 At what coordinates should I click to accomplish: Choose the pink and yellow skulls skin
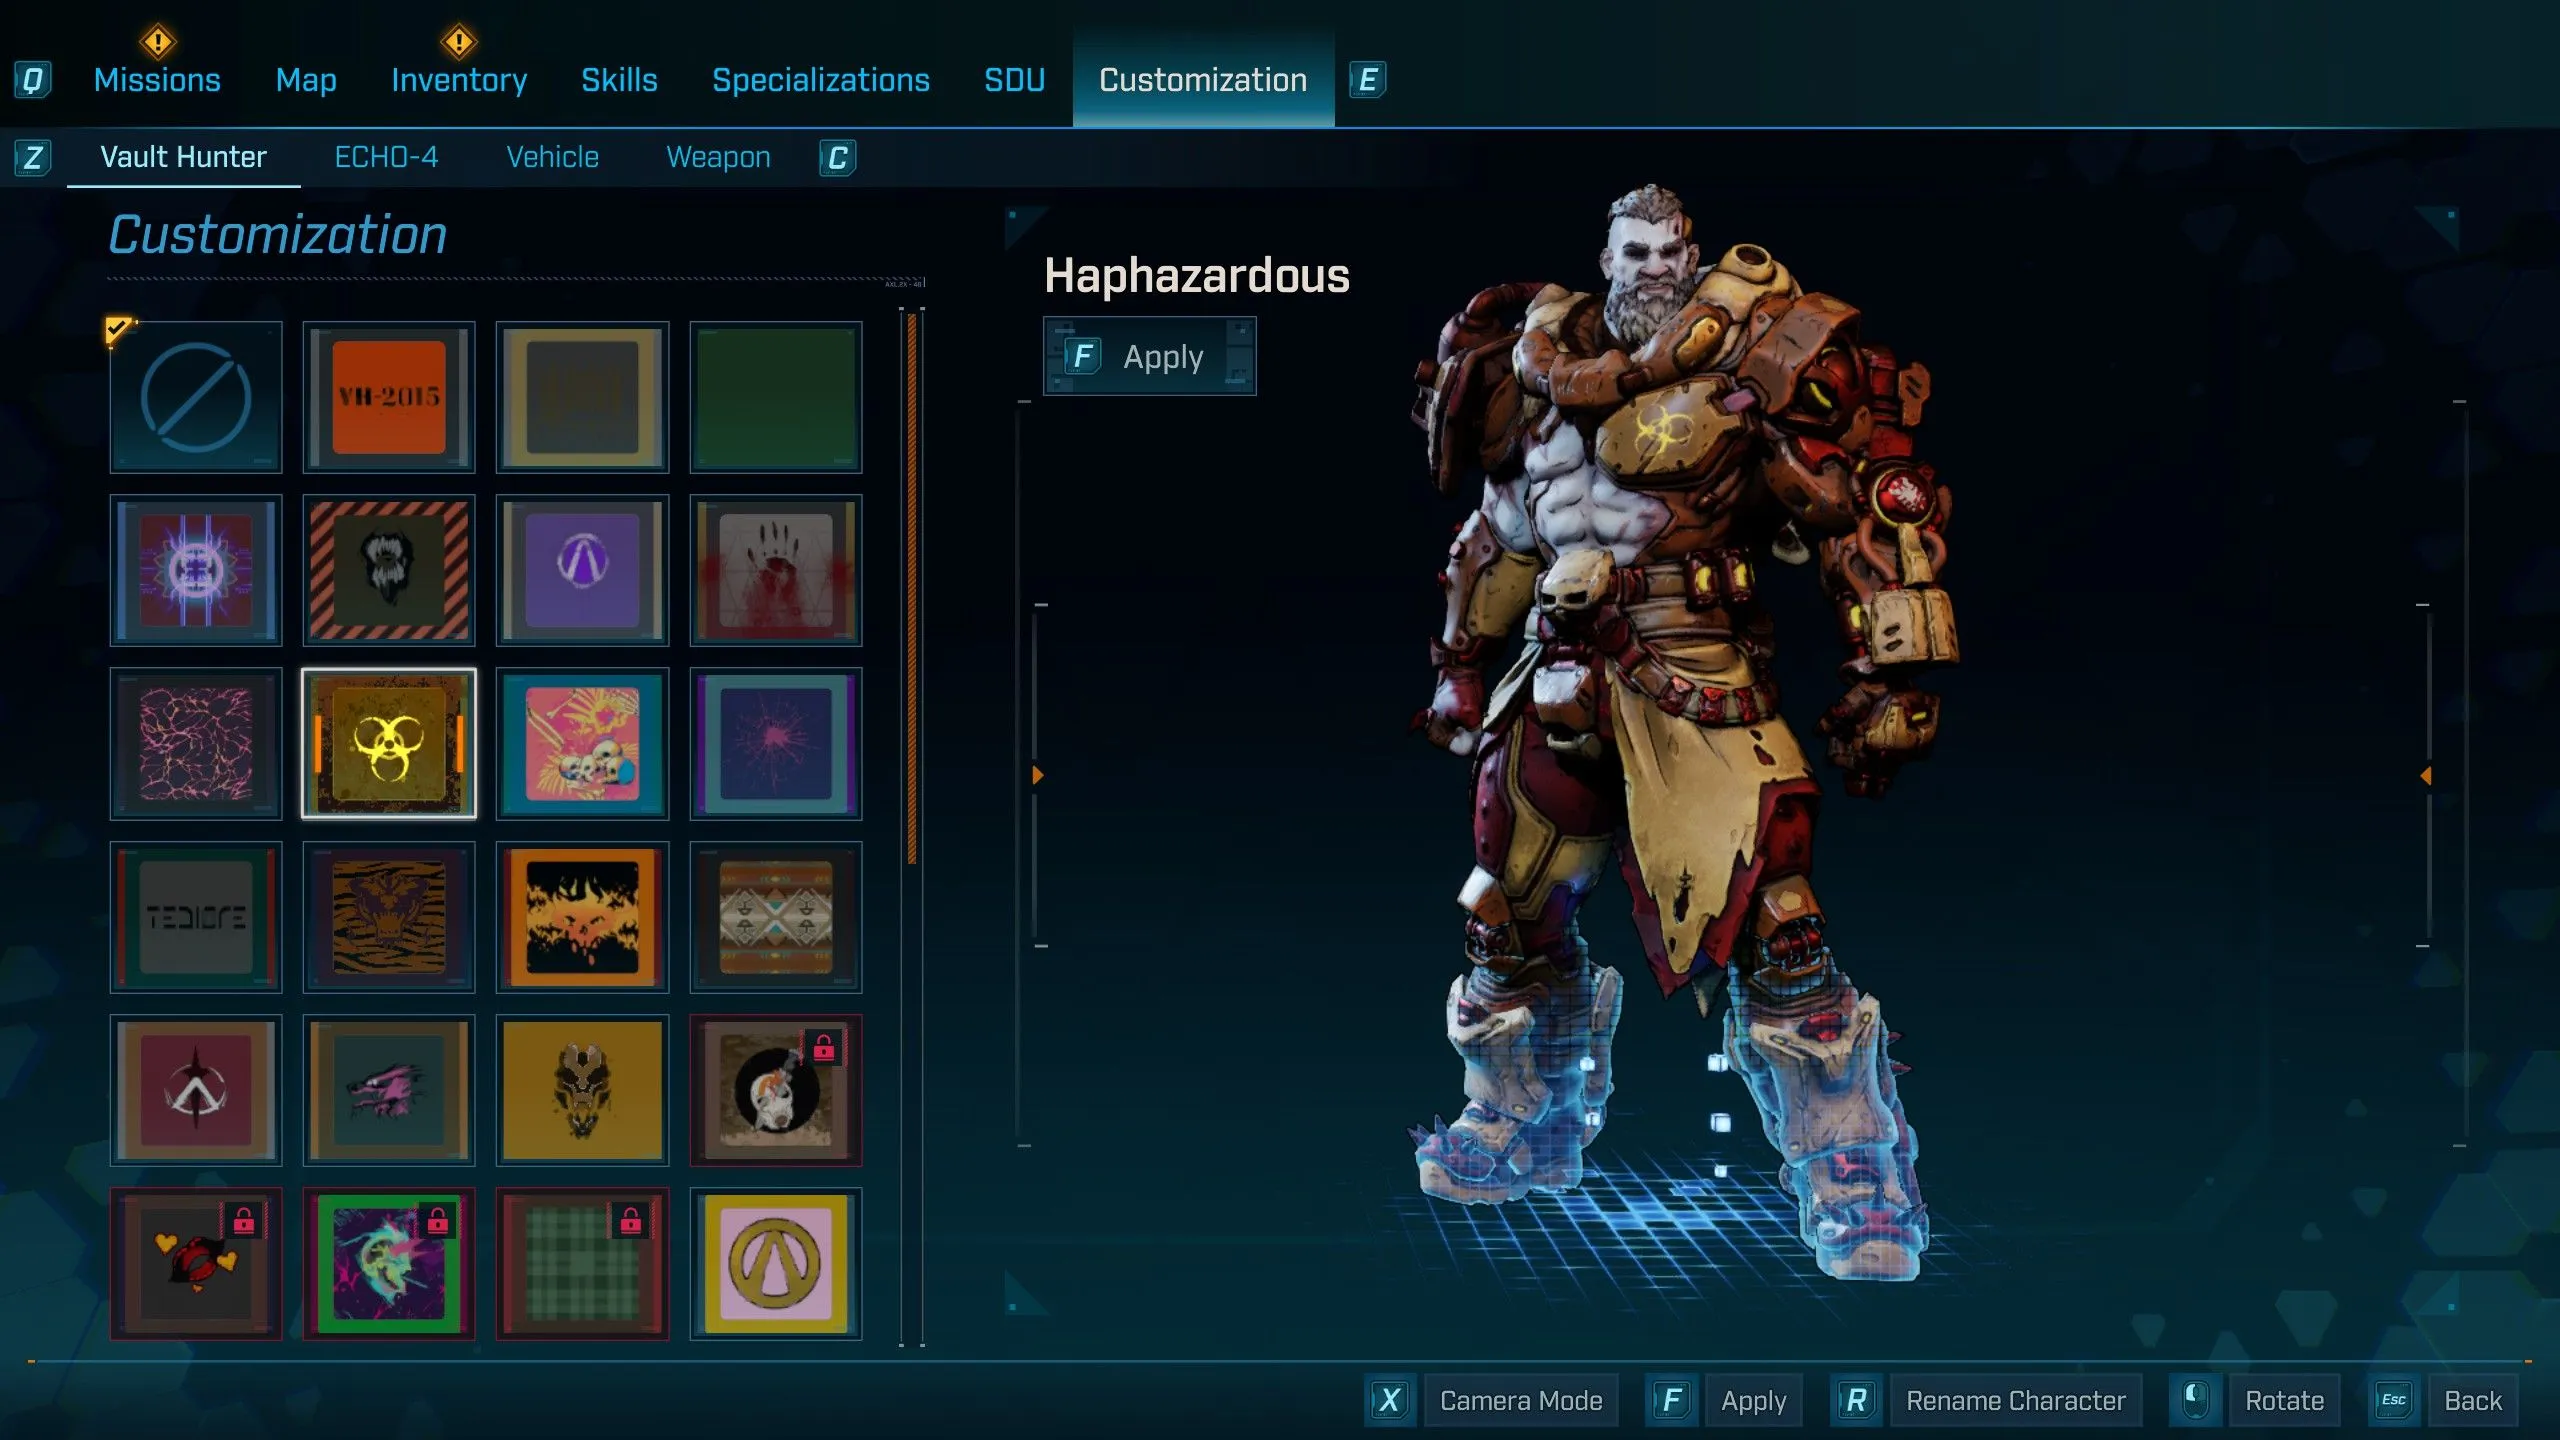582,743
